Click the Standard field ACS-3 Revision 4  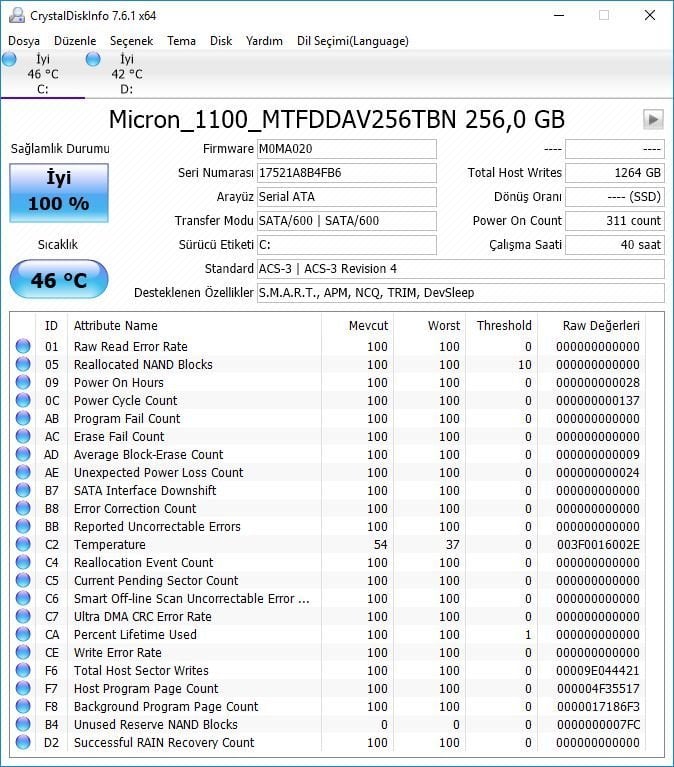461,269
